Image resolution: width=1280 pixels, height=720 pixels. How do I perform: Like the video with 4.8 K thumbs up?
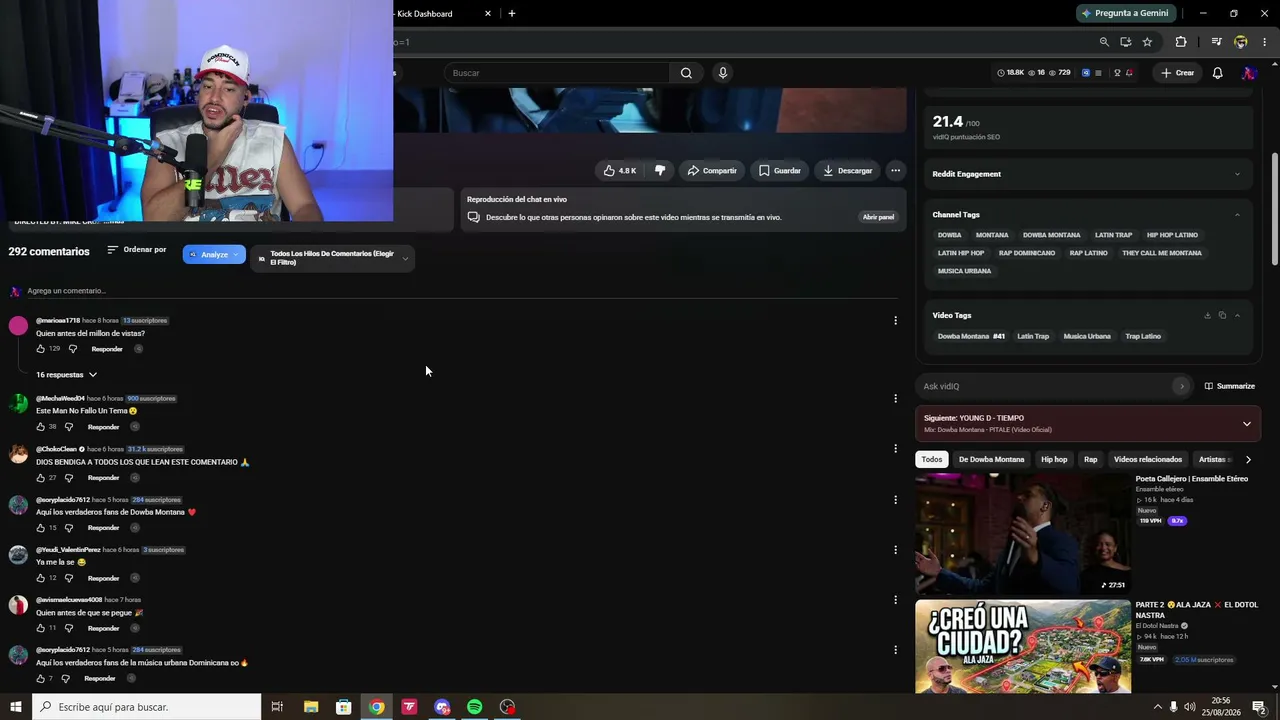tap(620, 171)
